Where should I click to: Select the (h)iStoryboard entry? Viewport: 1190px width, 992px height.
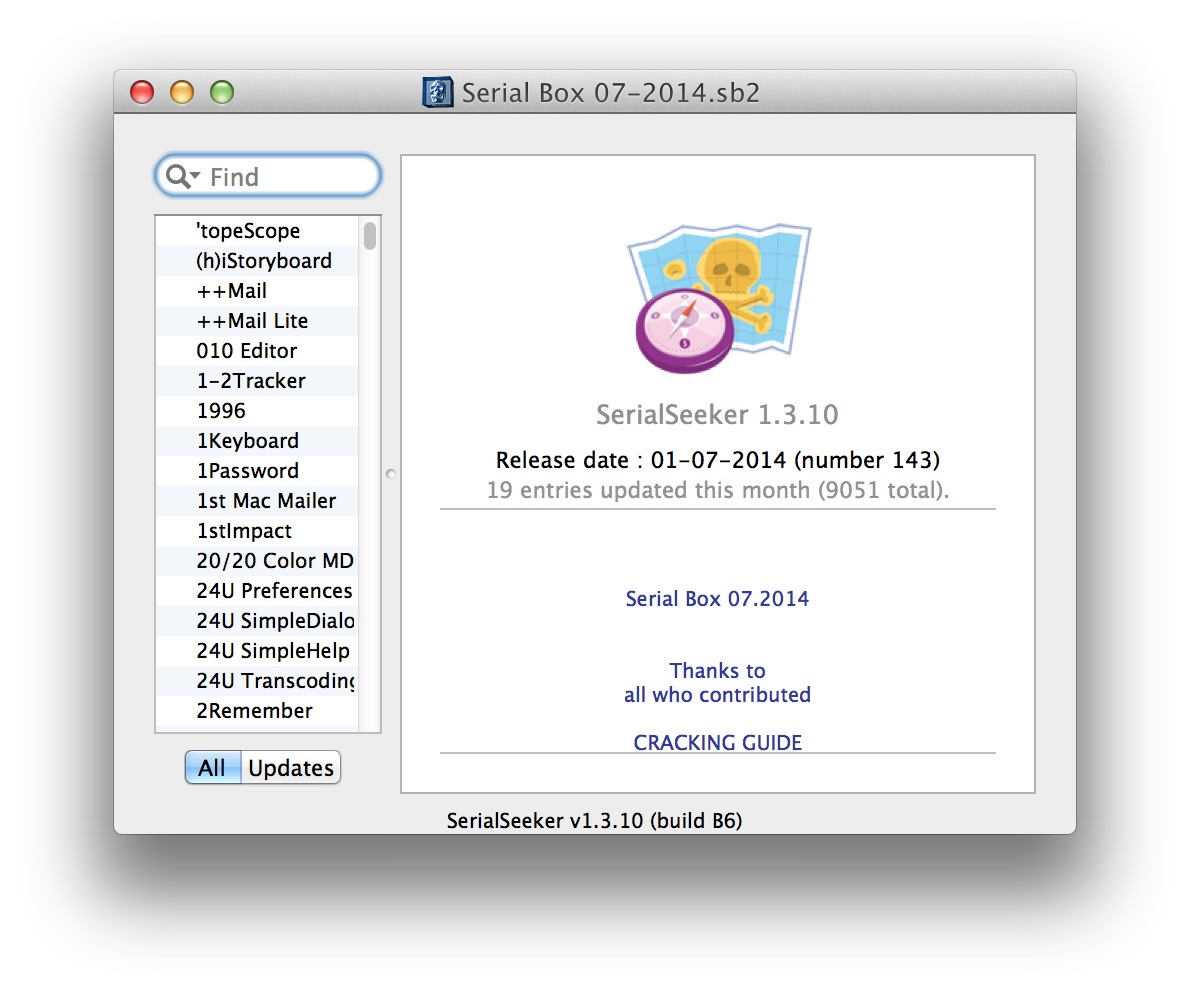257,261
